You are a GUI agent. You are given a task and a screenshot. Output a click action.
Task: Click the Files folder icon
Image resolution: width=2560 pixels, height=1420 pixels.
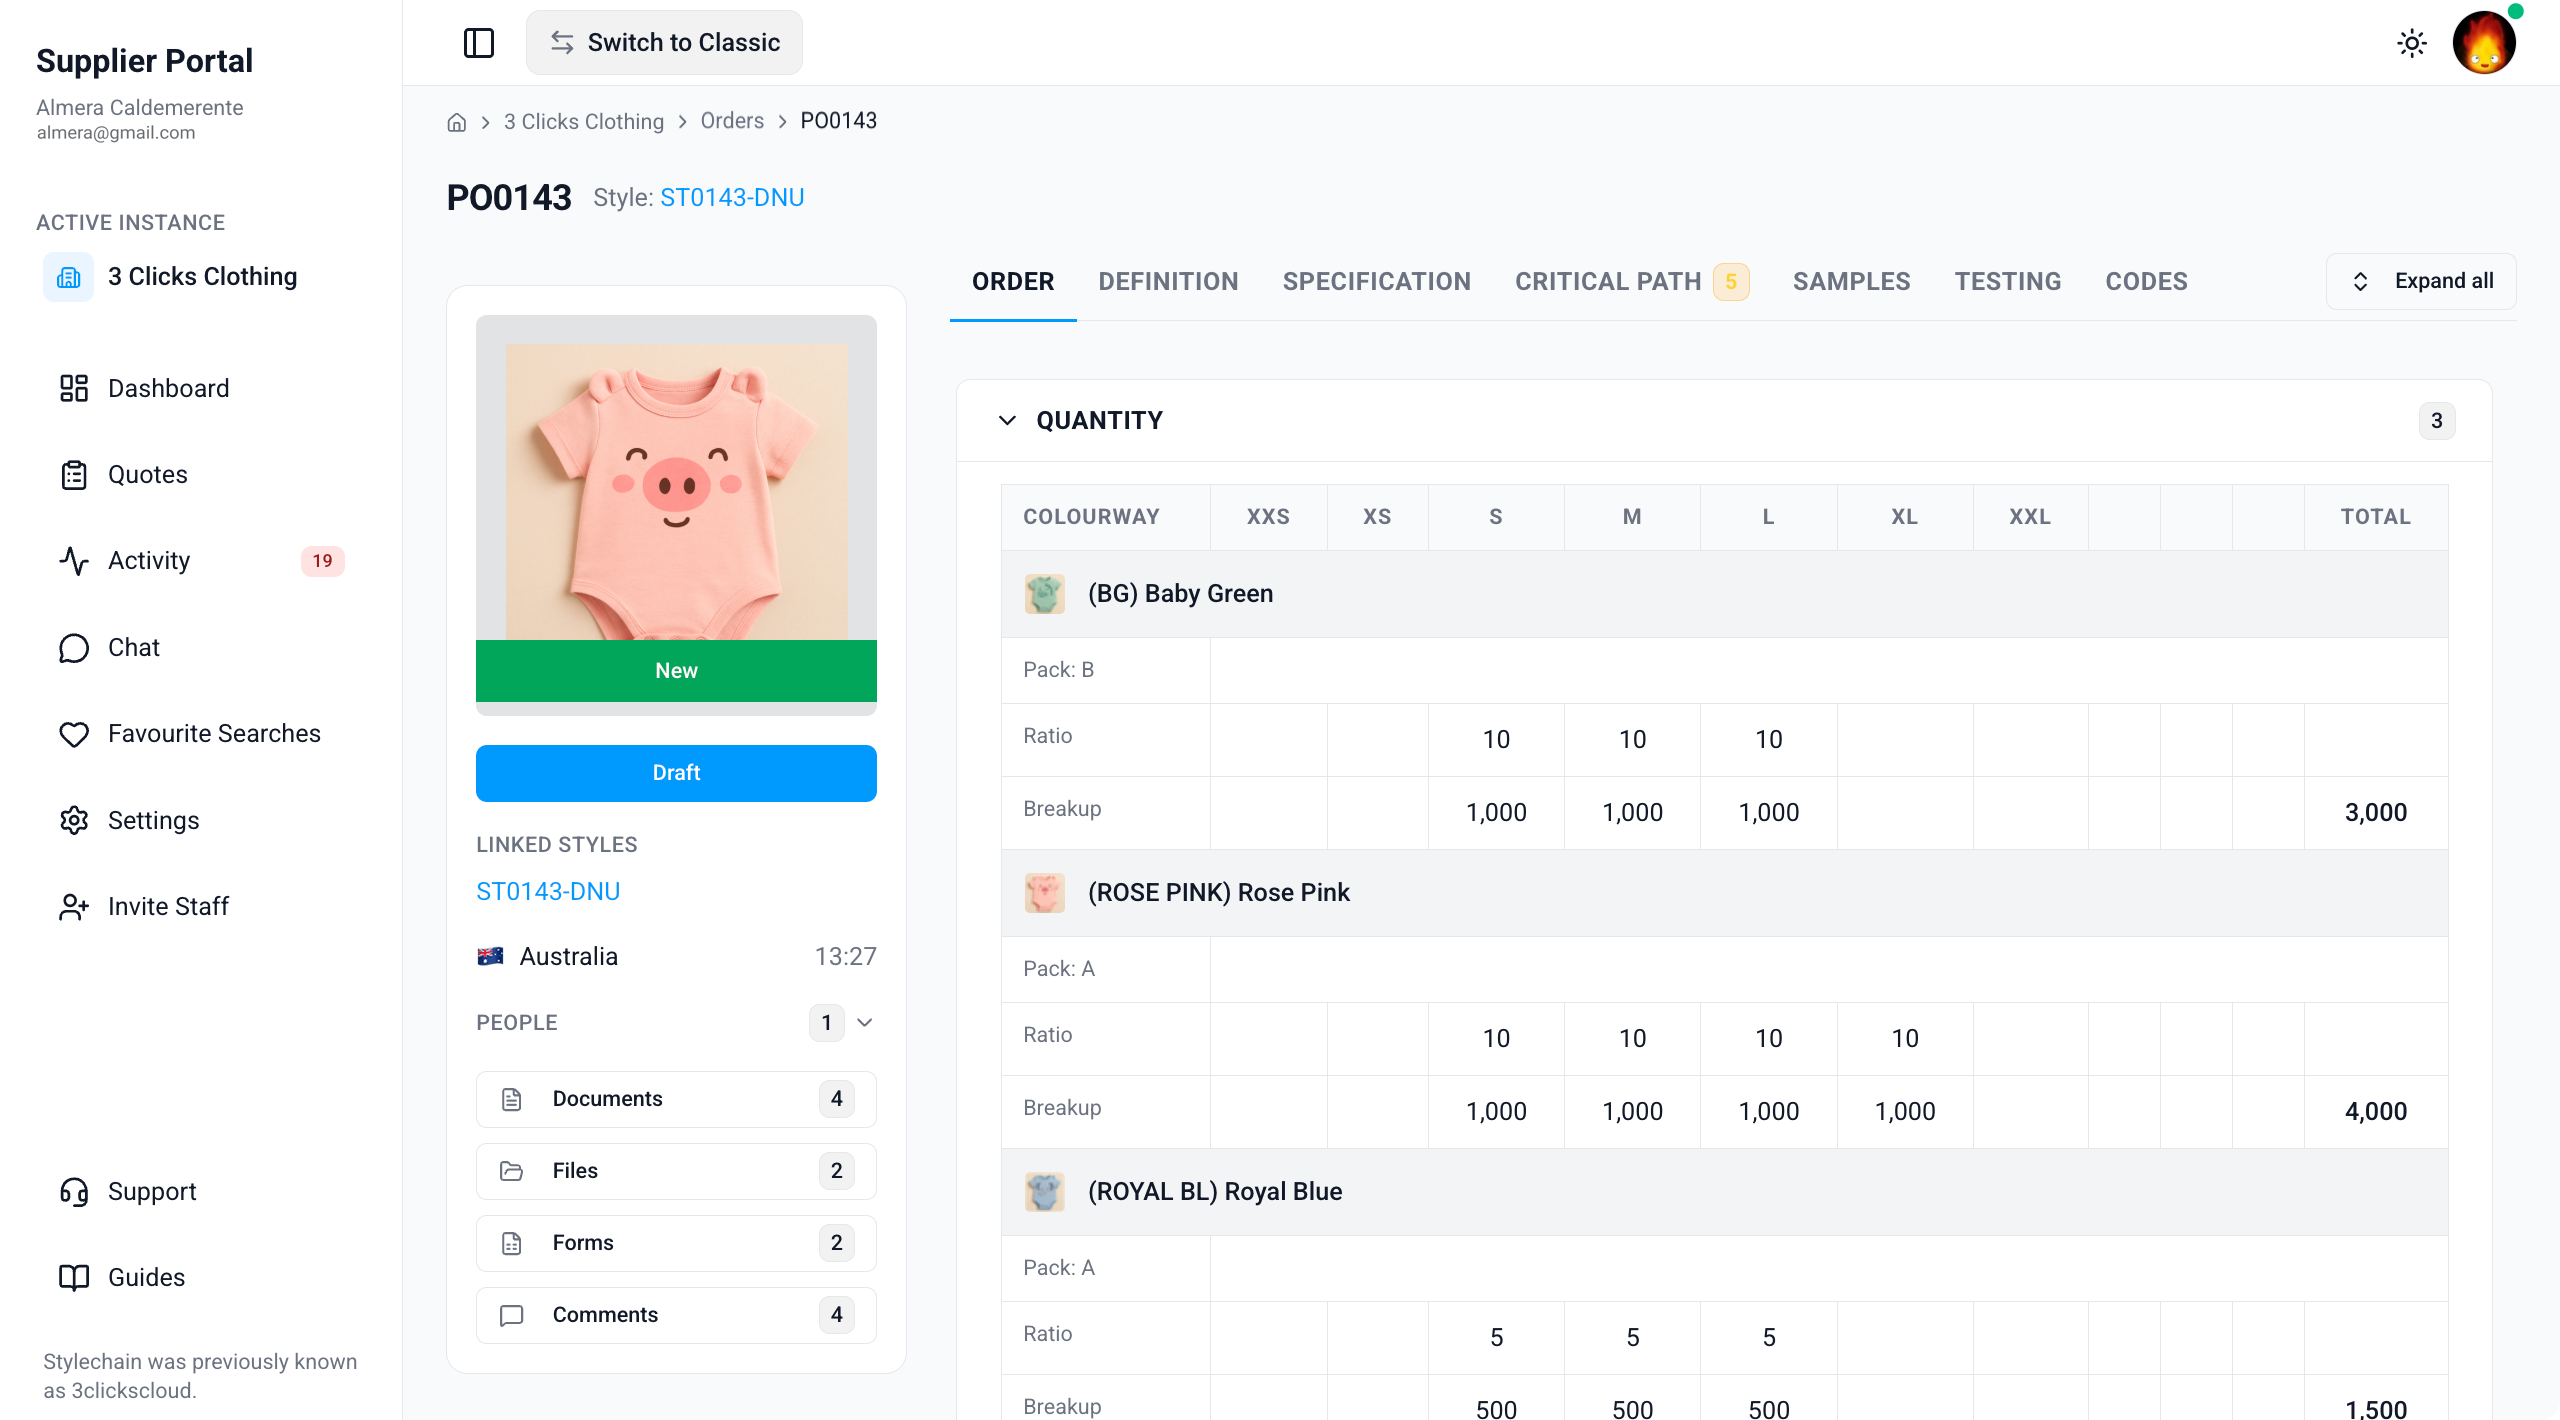click(511, 1171)
